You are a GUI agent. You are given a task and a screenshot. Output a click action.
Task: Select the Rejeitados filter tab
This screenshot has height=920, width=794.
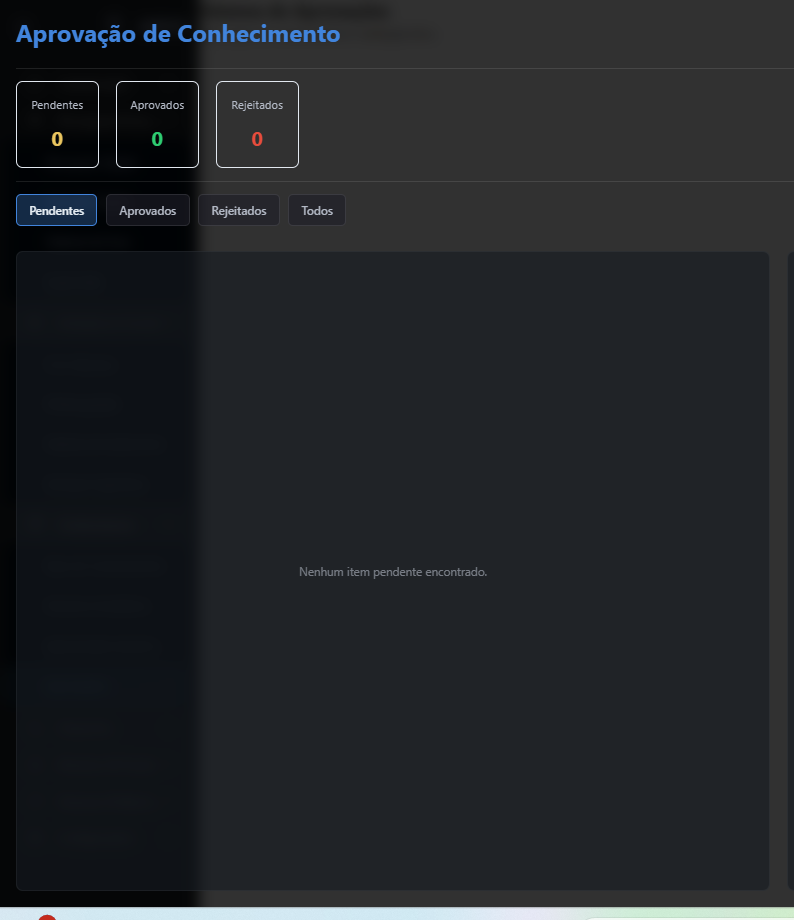pyautogui.click(x=238, y=211)
